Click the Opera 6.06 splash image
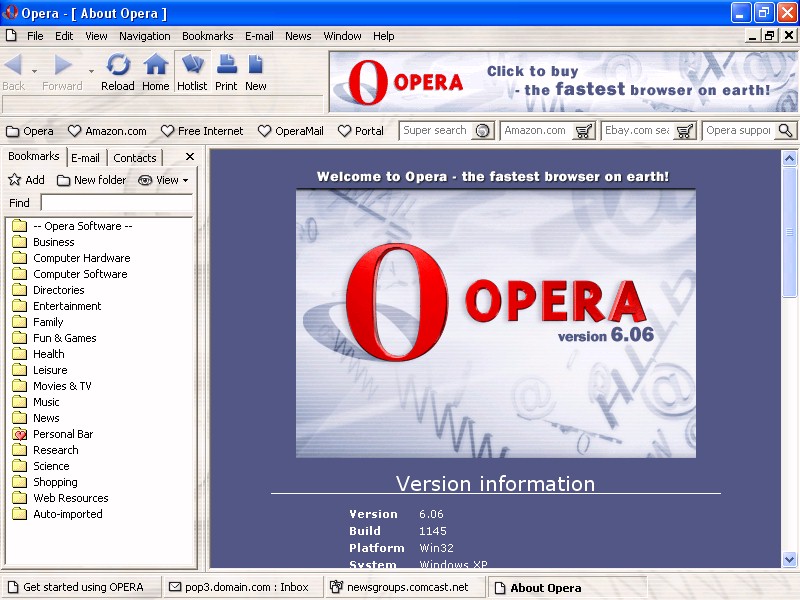The width and height of the screenshot is (800, 600). [x=495, y=323]
